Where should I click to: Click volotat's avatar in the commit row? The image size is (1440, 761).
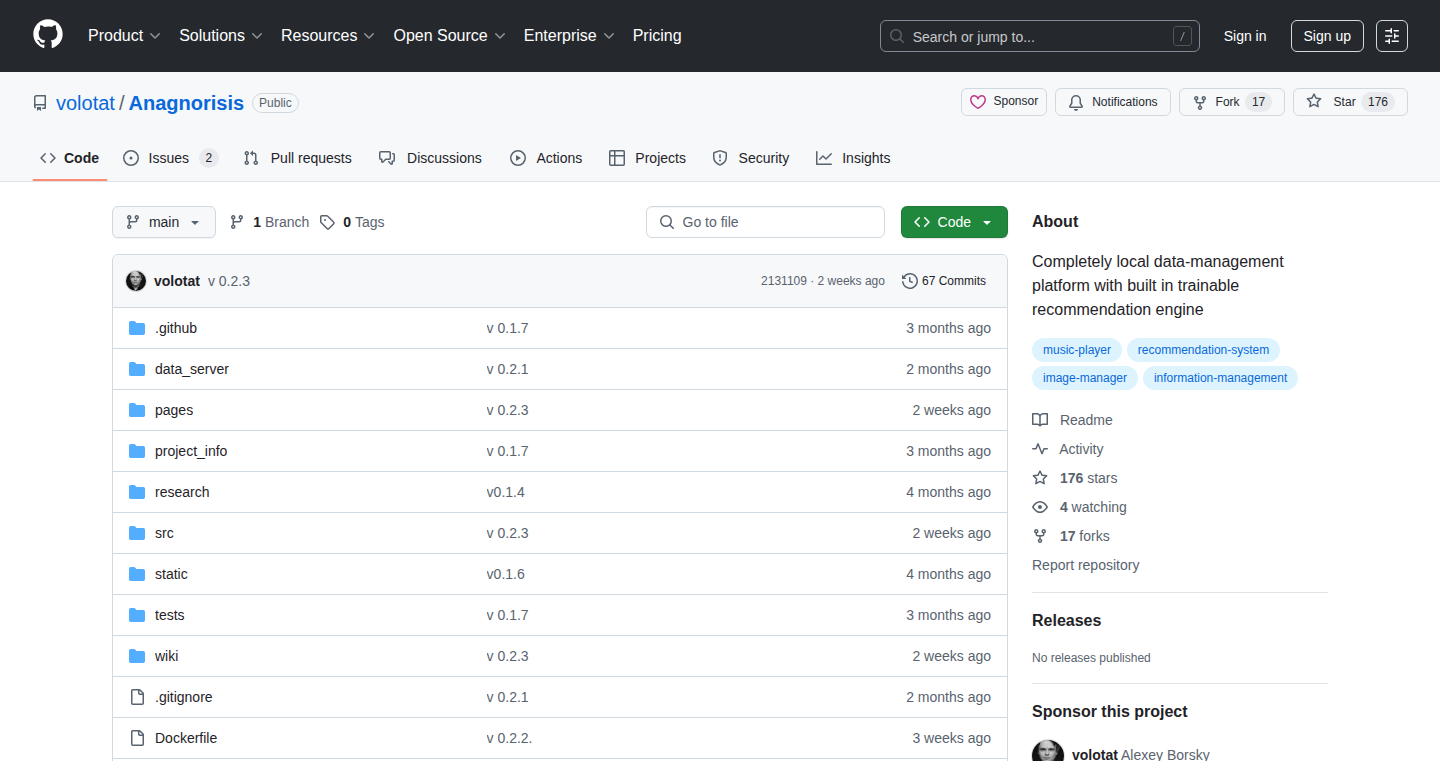[x=136, y=281]
